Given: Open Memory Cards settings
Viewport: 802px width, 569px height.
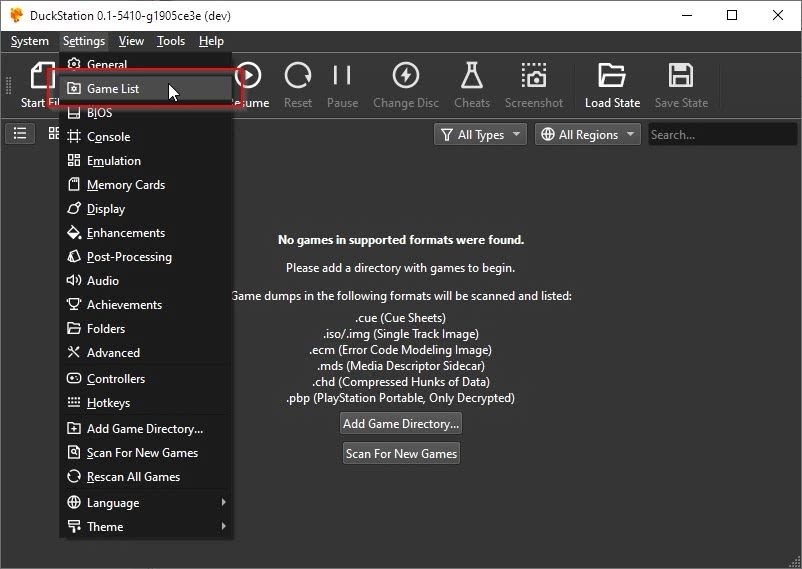Looking at the screenshot, I should pyautogui.click(x=146, y=185).
